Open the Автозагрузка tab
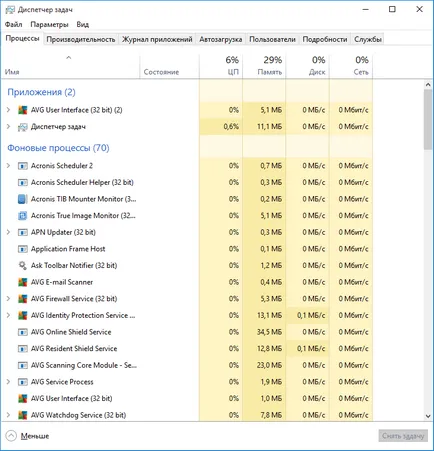Image resolution: width=434 pixels, height=451 pixels. click(221, 39)
